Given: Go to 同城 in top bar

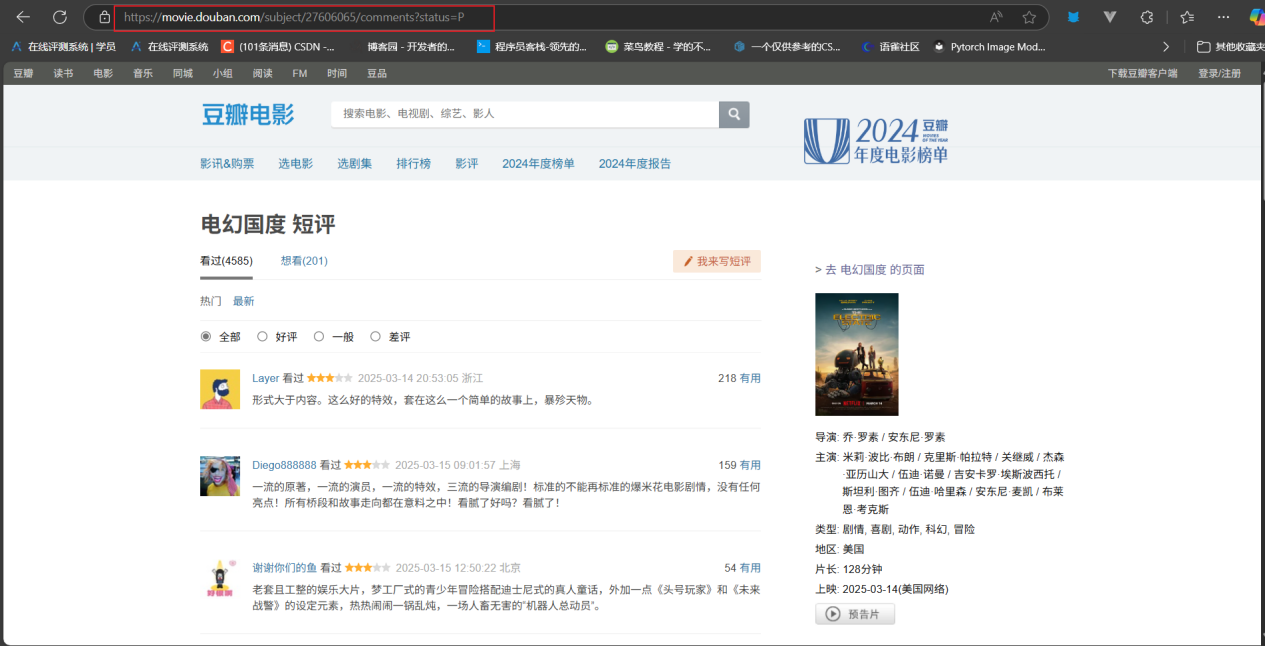Looking at the screenshot, I should [x=182, y=73].
